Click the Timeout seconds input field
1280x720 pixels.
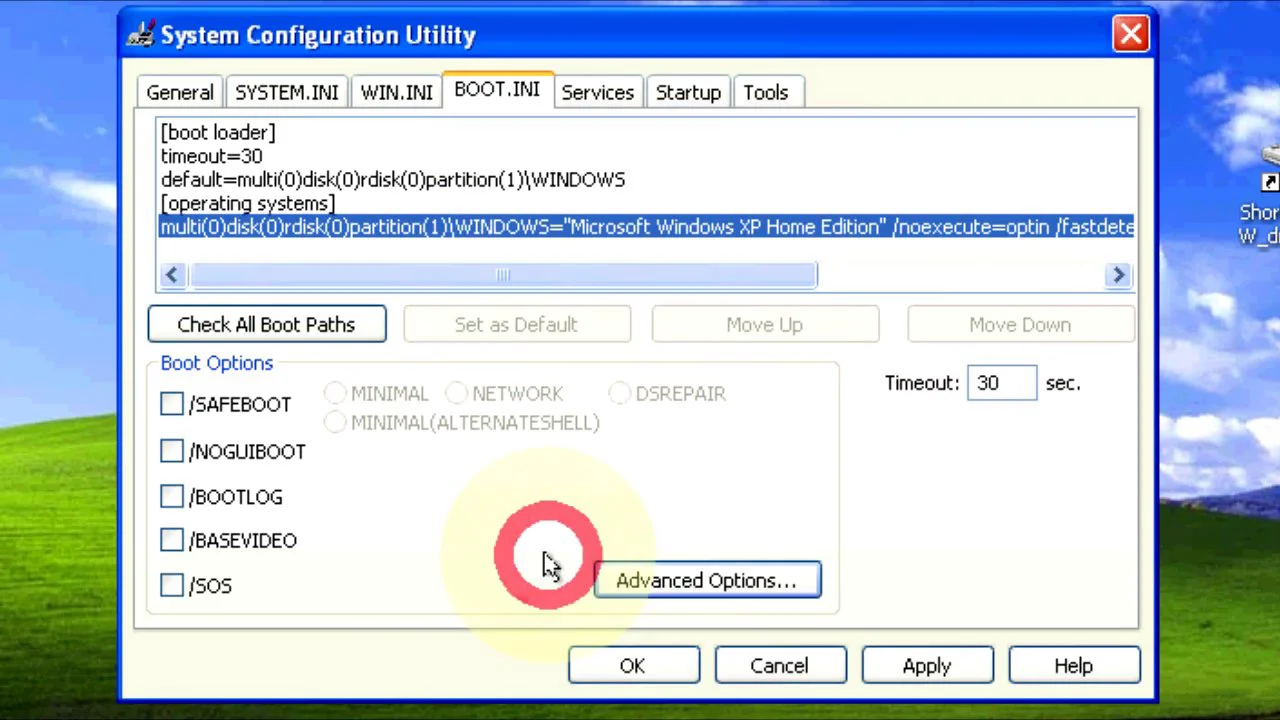[x=1002, y=383]
